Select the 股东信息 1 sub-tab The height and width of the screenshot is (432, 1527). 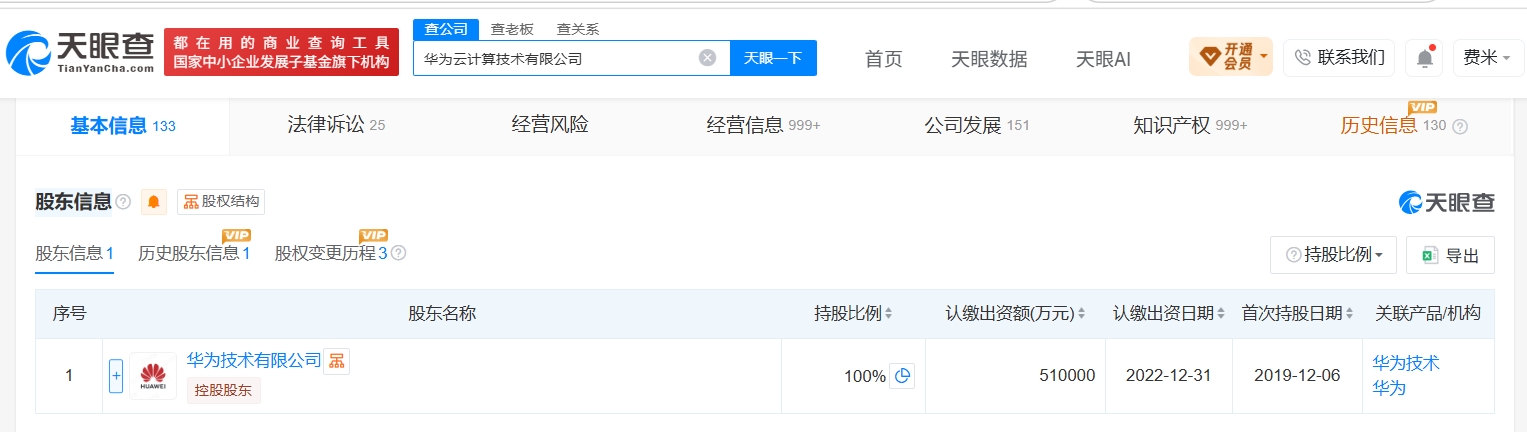click(x=75, y=254)
